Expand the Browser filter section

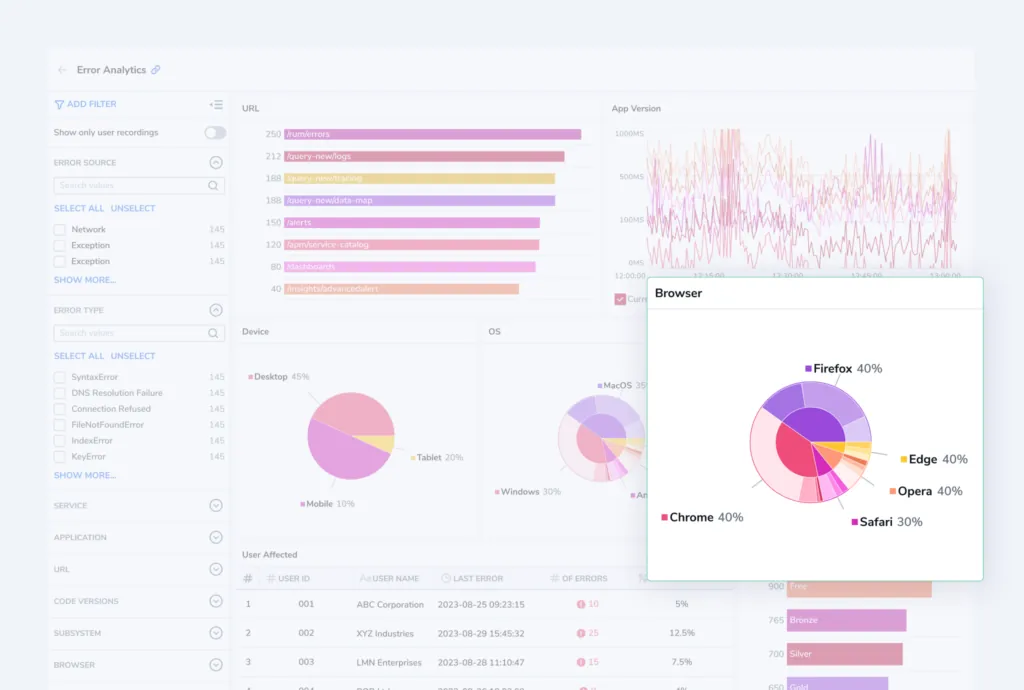[216, 665]
